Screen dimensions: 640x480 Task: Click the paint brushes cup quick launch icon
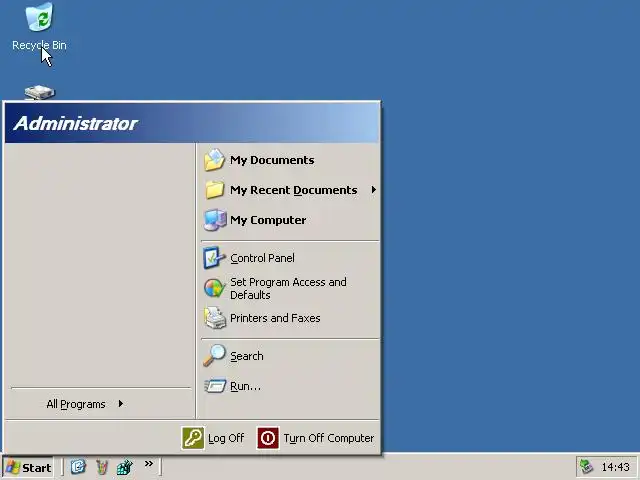[102, 467]
